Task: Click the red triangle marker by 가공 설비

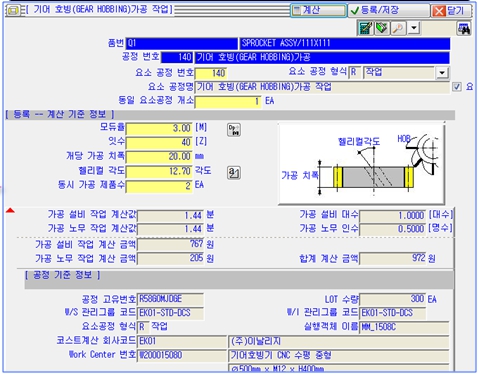Action: (x=10, y=210)
